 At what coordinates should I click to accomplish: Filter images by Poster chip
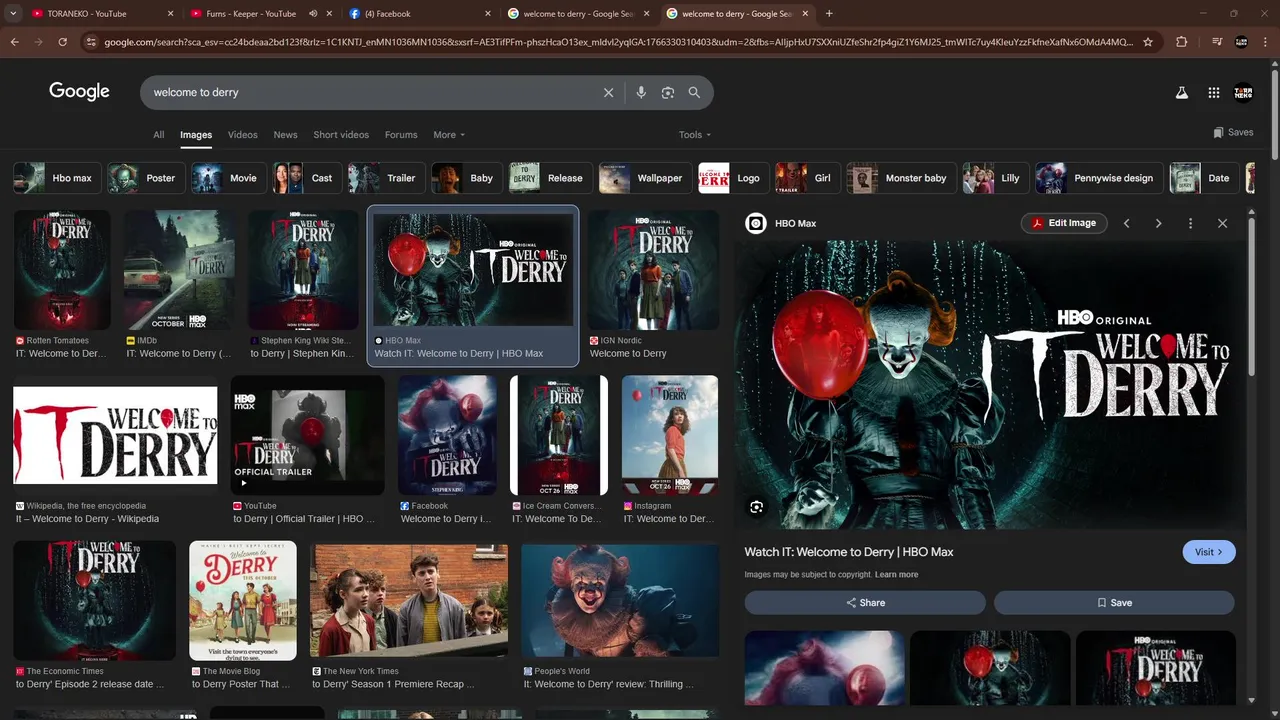click(x=146, y=178)
